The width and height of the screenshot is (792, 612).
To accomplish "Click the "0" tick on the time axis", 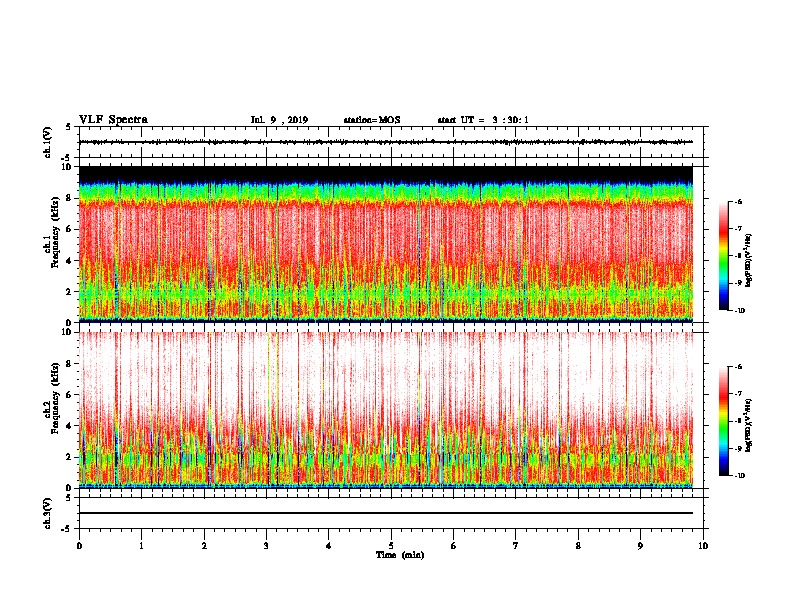I will (x=79, y=546).
